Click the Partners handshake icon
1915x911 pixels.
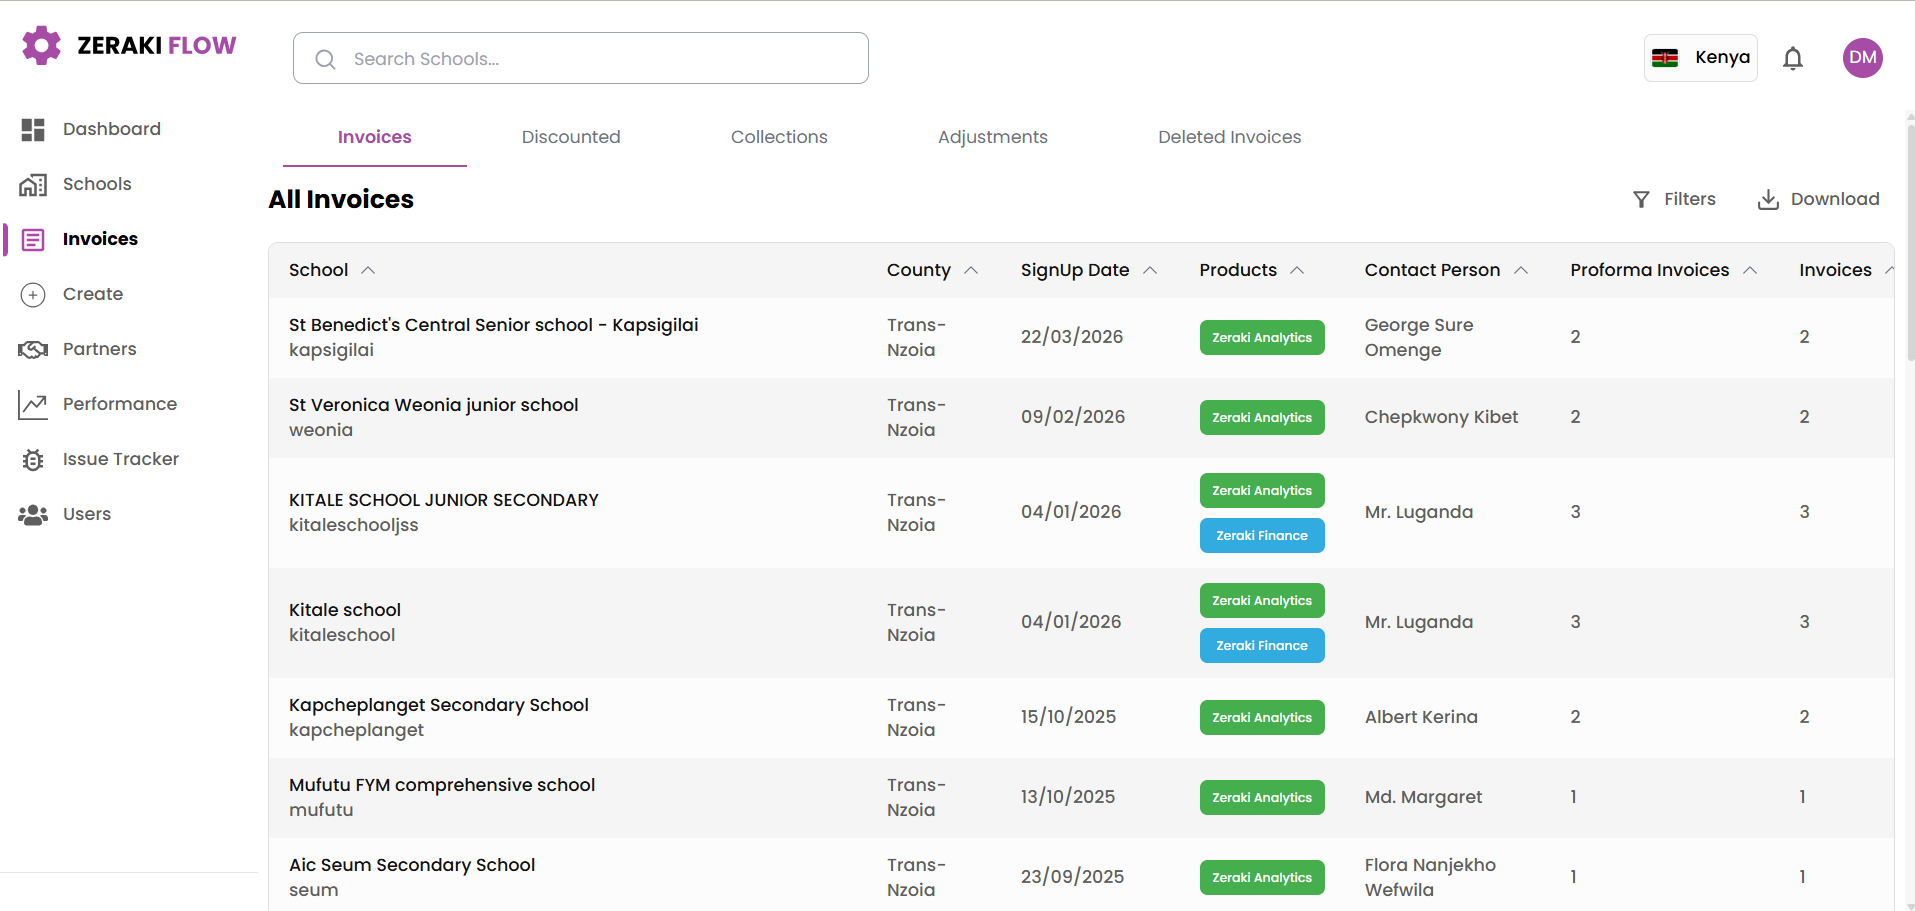point(33,349)
